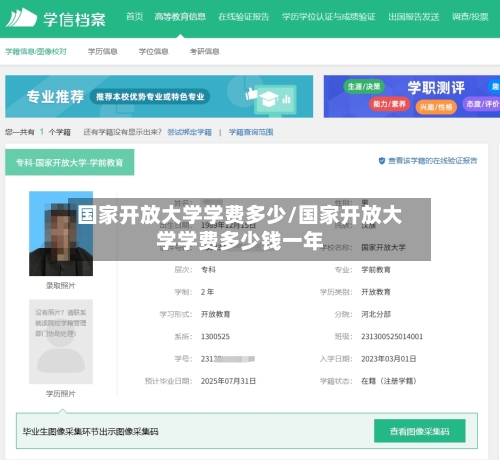Open the 学职测评 banner

[x=412, y=96]
